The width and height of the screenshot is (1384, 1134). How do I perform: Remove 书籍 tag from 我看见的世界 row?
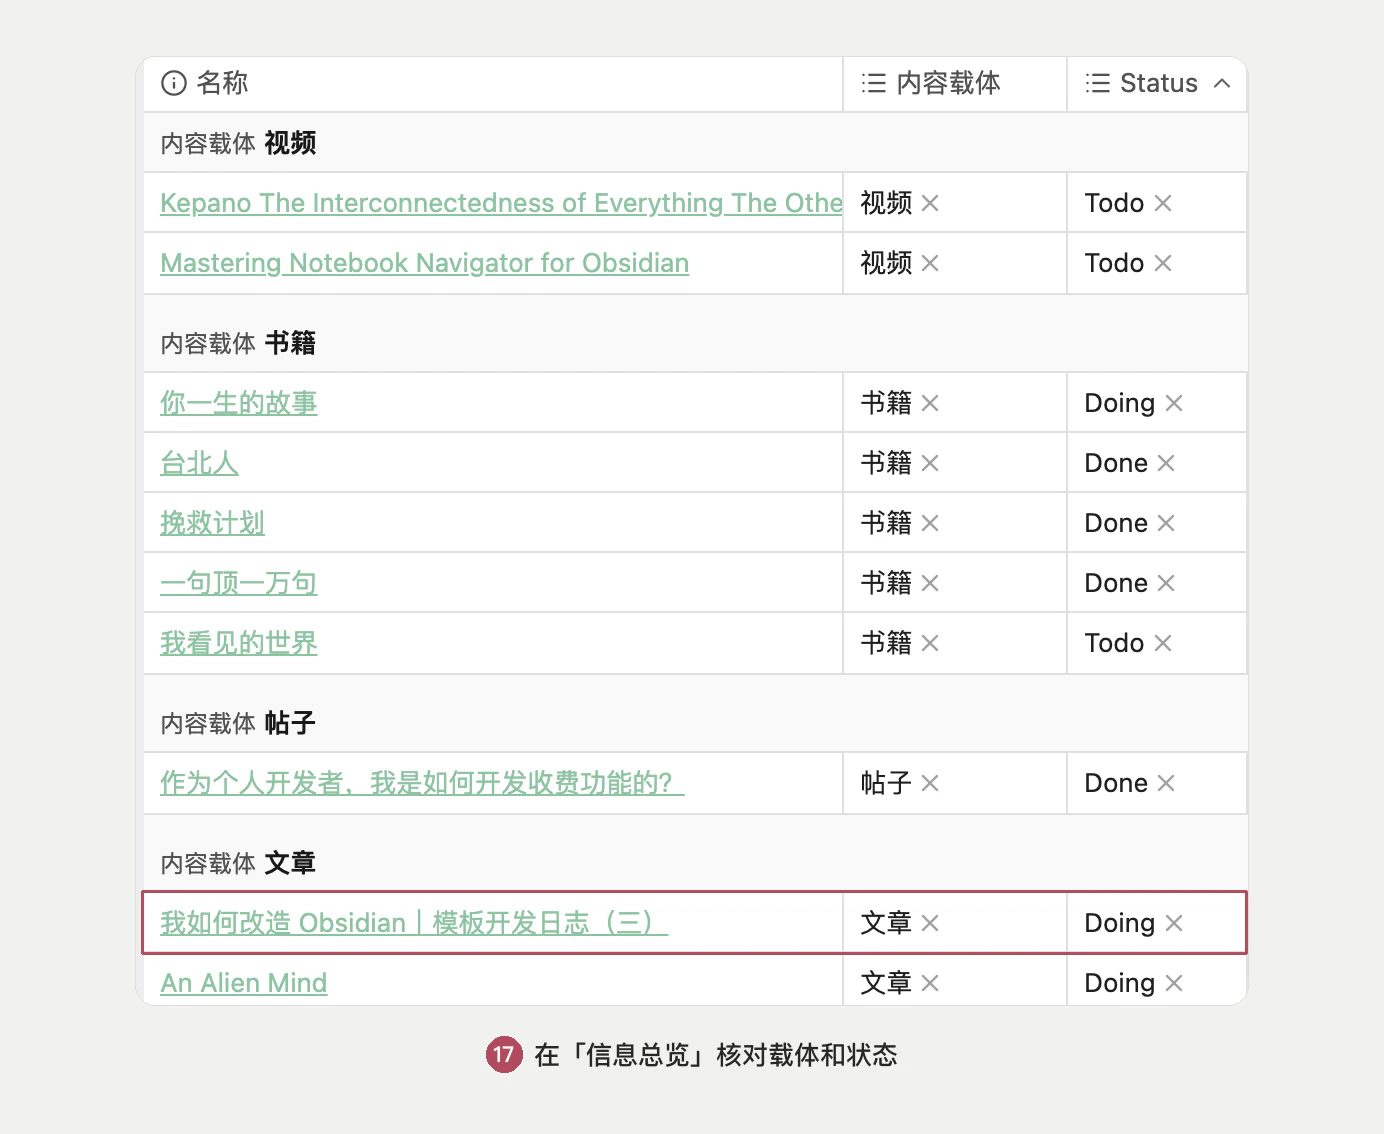pyautogui.click(x=930, y=643)
